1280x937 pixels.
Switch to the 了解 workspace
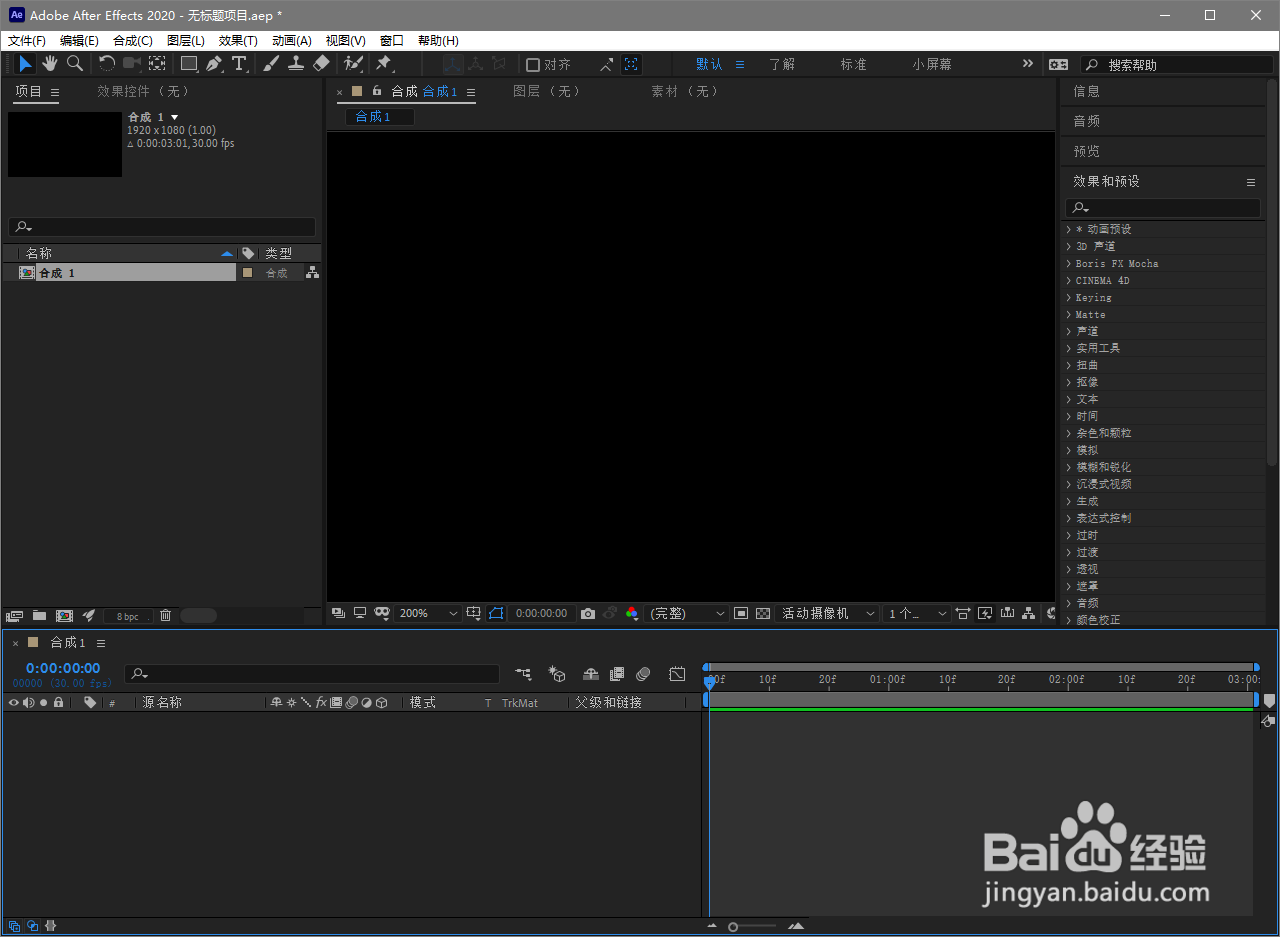click(x=782, y=64)
